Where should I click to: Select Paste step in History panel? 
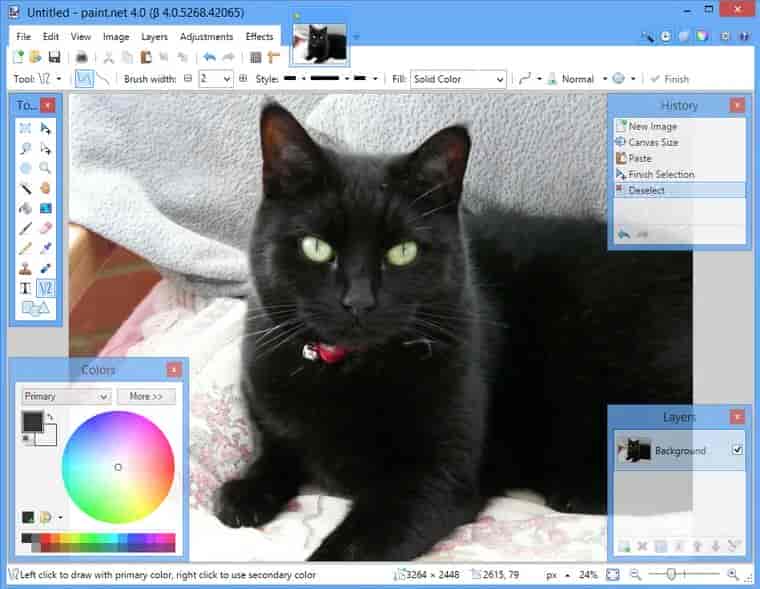click(x=680, y=158)
